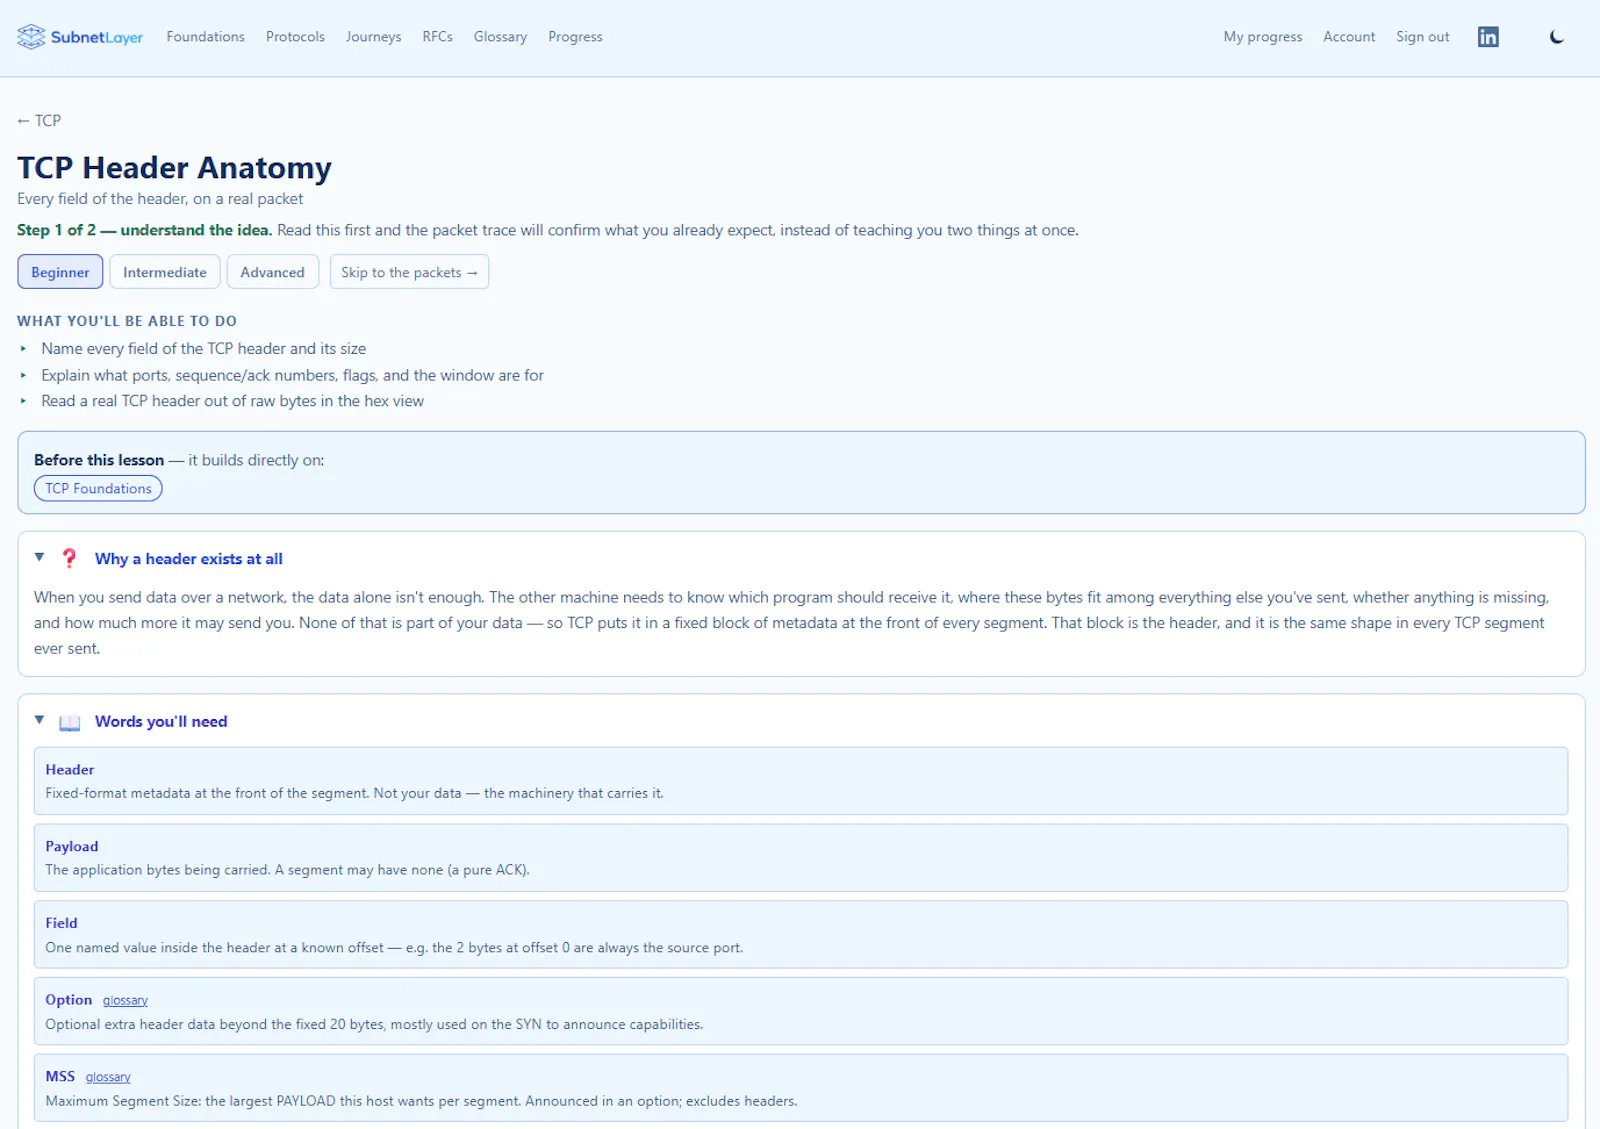Click the open book icon

pyautogui.click(x=69, y=722)
